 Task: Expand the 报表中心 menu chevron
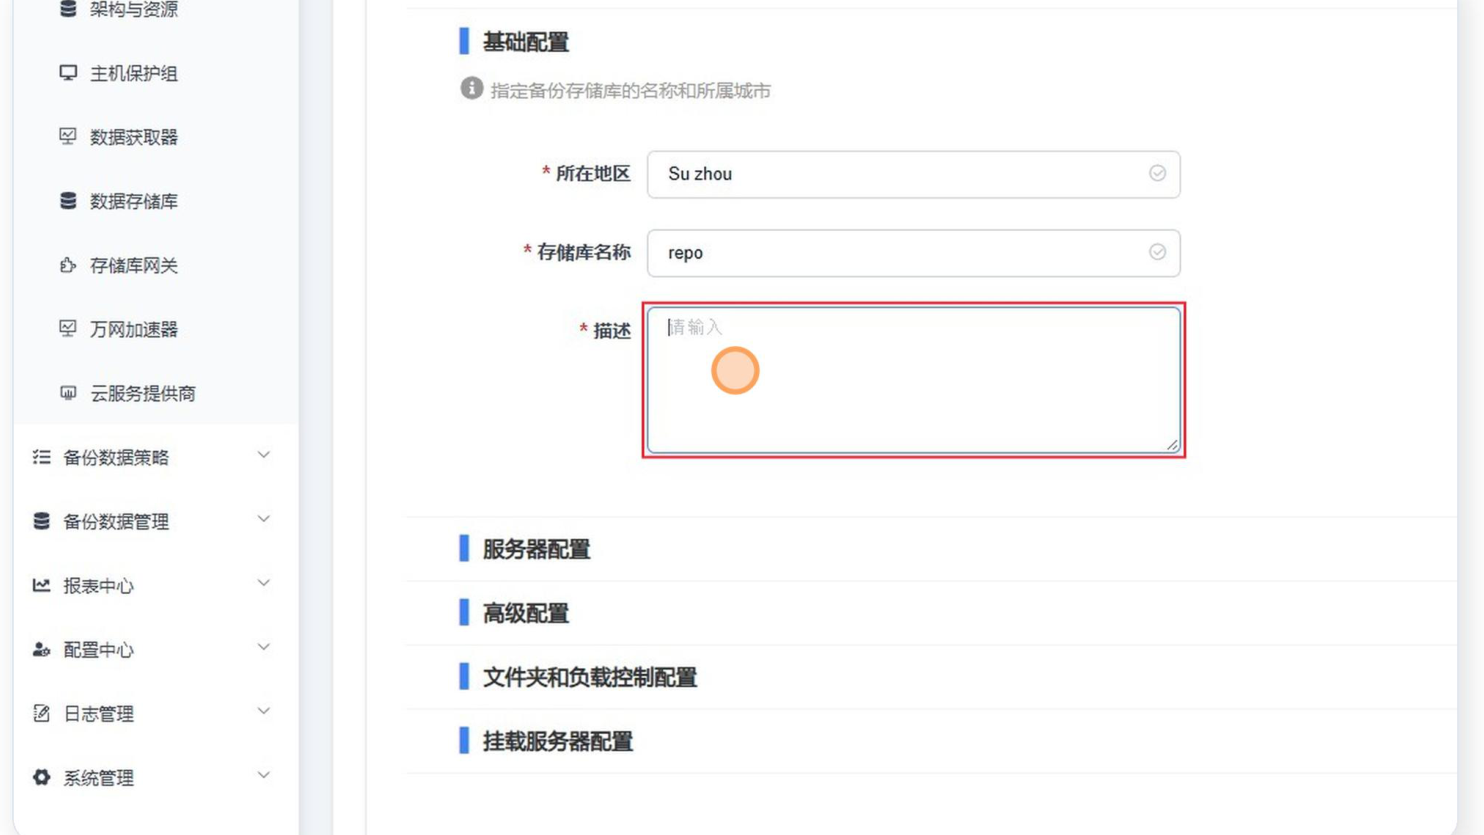coord(263,584)
